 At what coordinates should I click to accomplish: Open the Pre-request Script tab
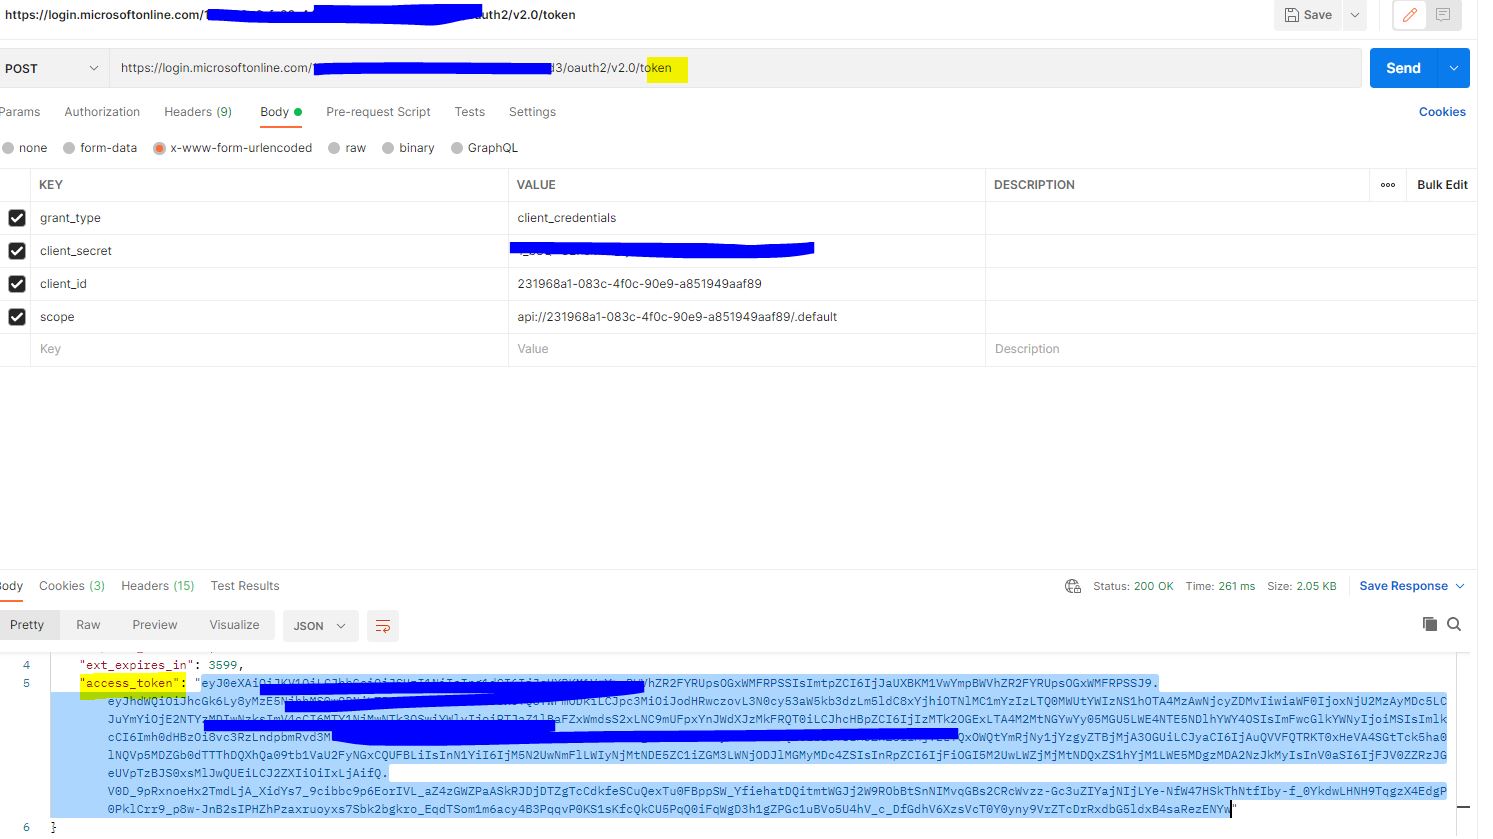pos(378,112)
